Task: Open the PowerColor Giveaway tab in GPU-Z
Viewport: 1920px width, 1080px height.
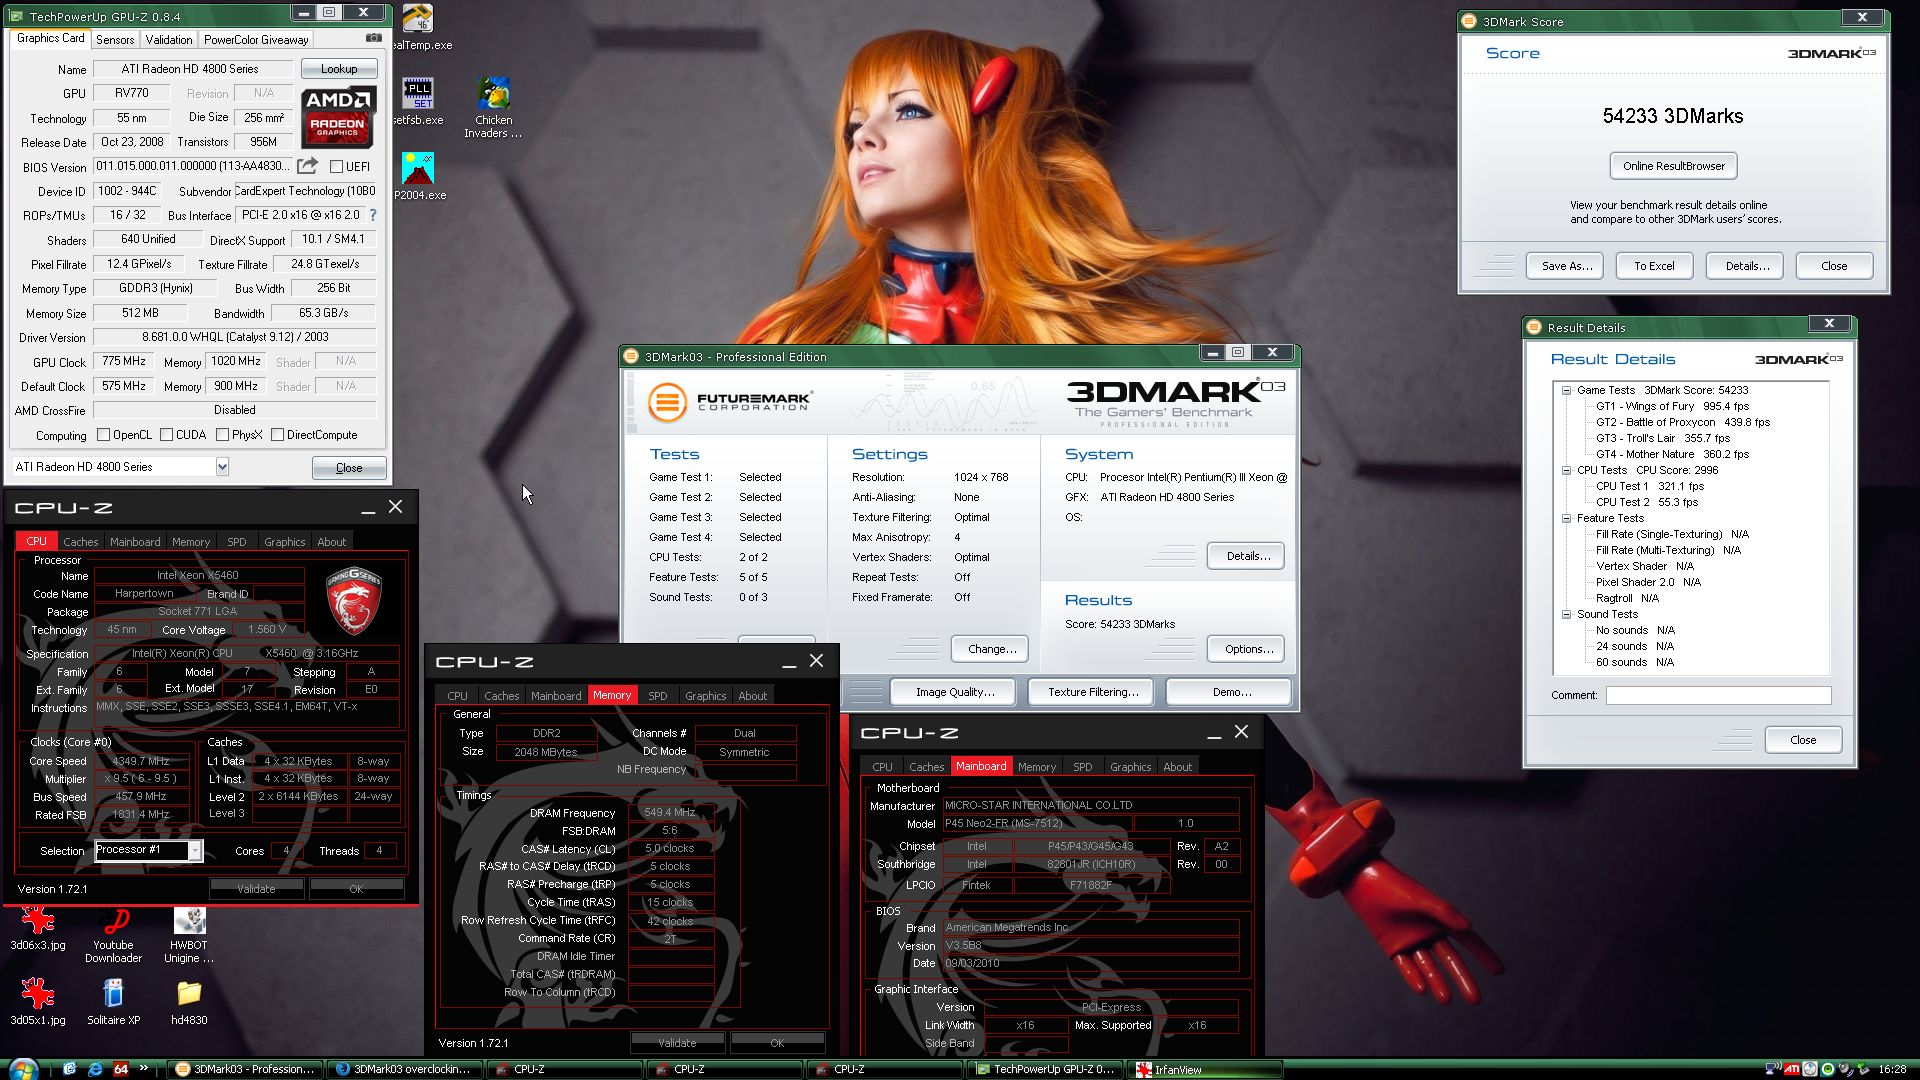Action: 256,39
